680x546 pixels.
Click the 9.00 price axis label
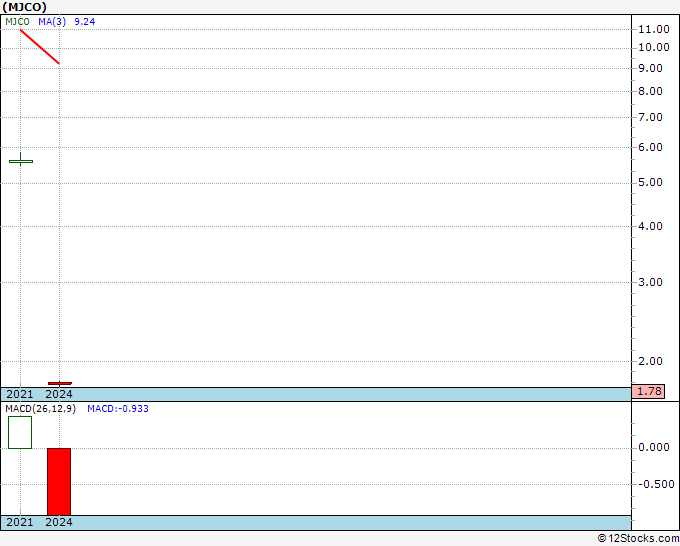[x=651, y=69]
